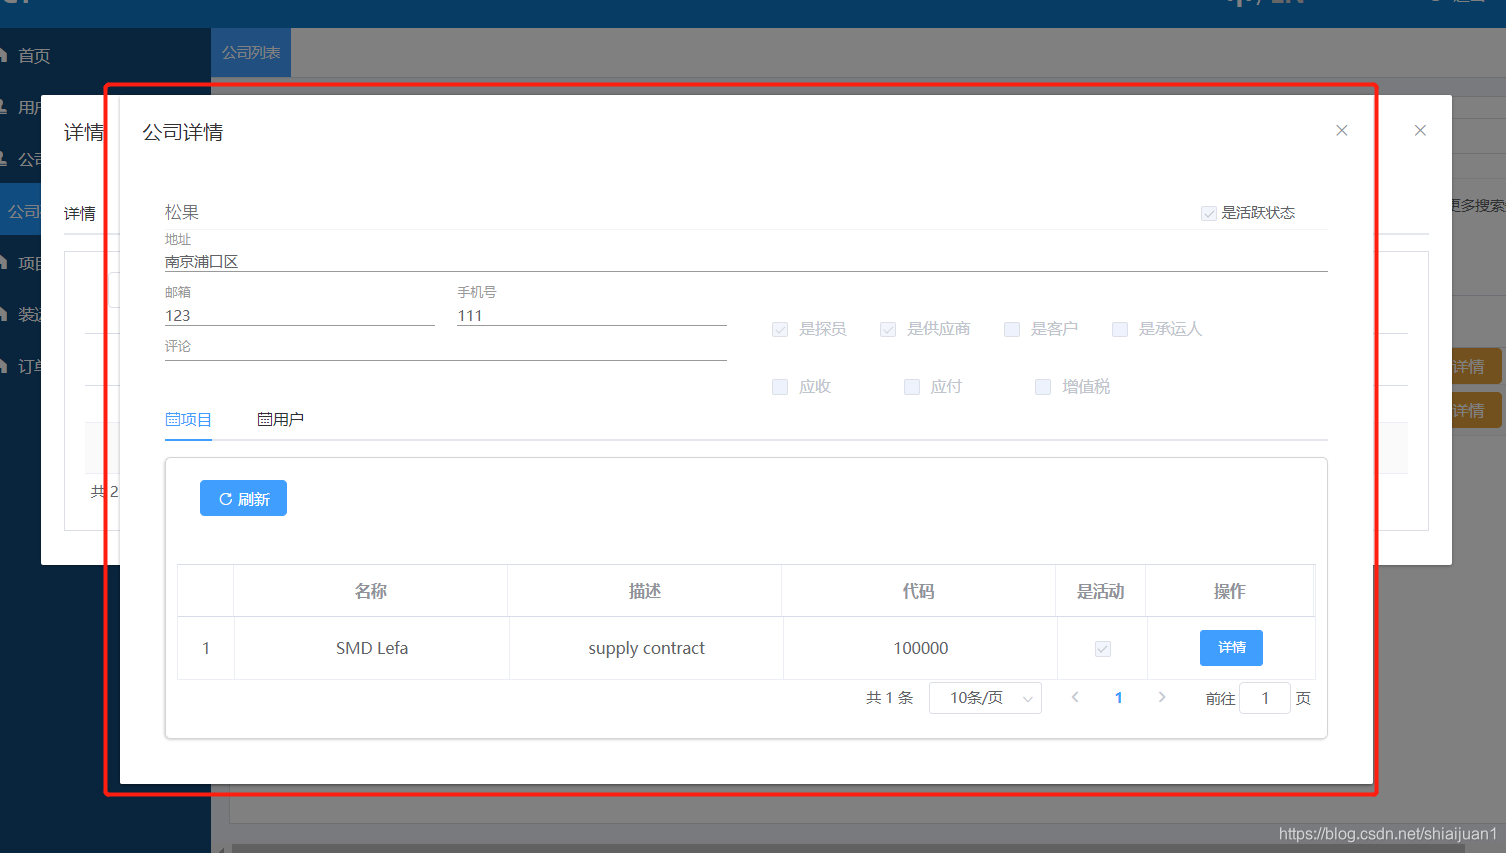
Task: Click the 公司列表 tab in the background page
Action: point(251,53)
